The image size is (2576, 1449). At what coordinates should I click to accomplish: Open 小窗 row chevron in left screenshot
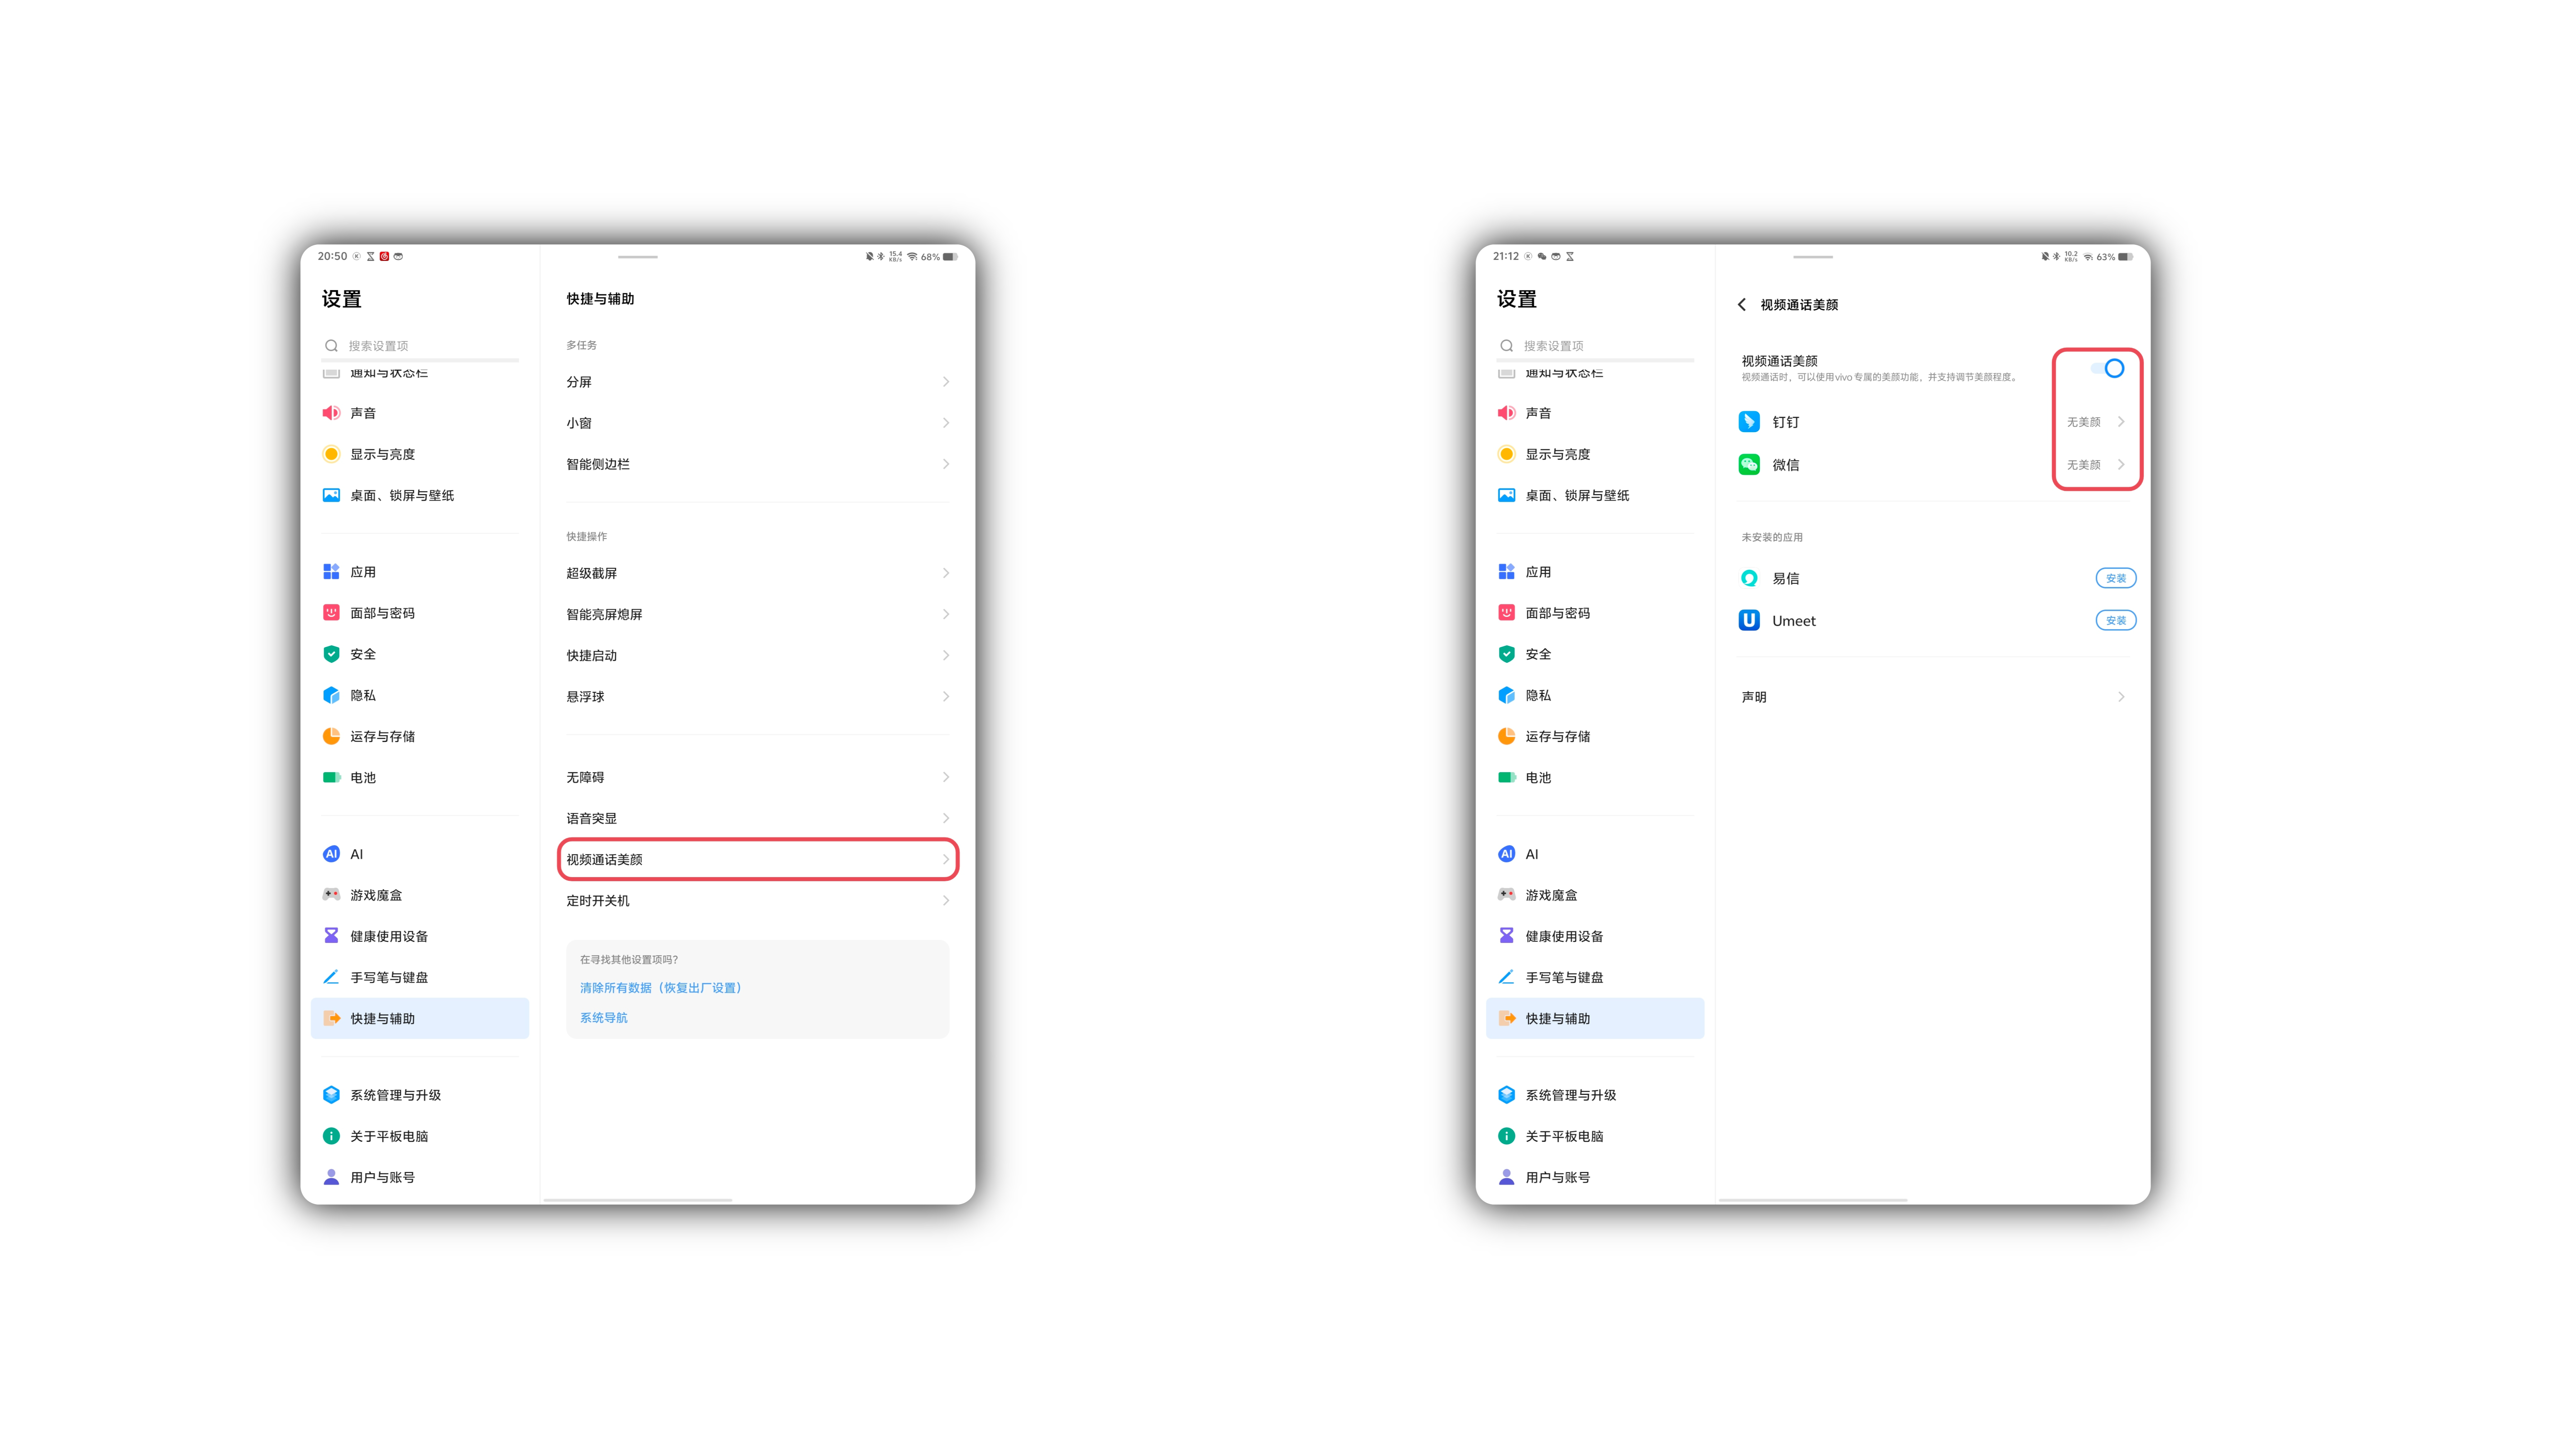click(x=946, y=423)
